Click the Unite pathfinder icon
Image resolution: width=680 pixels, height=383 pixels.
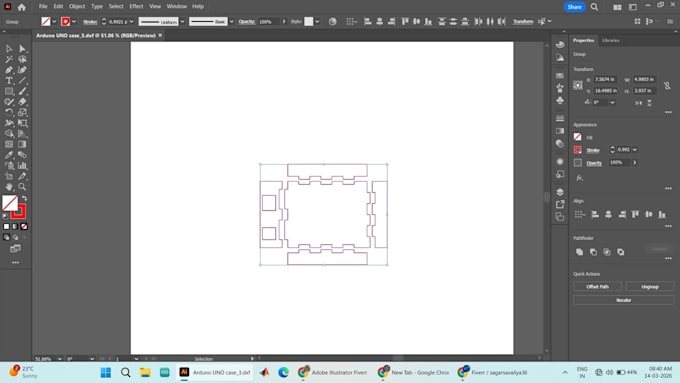pyautogui.click(x=579, y=252)
